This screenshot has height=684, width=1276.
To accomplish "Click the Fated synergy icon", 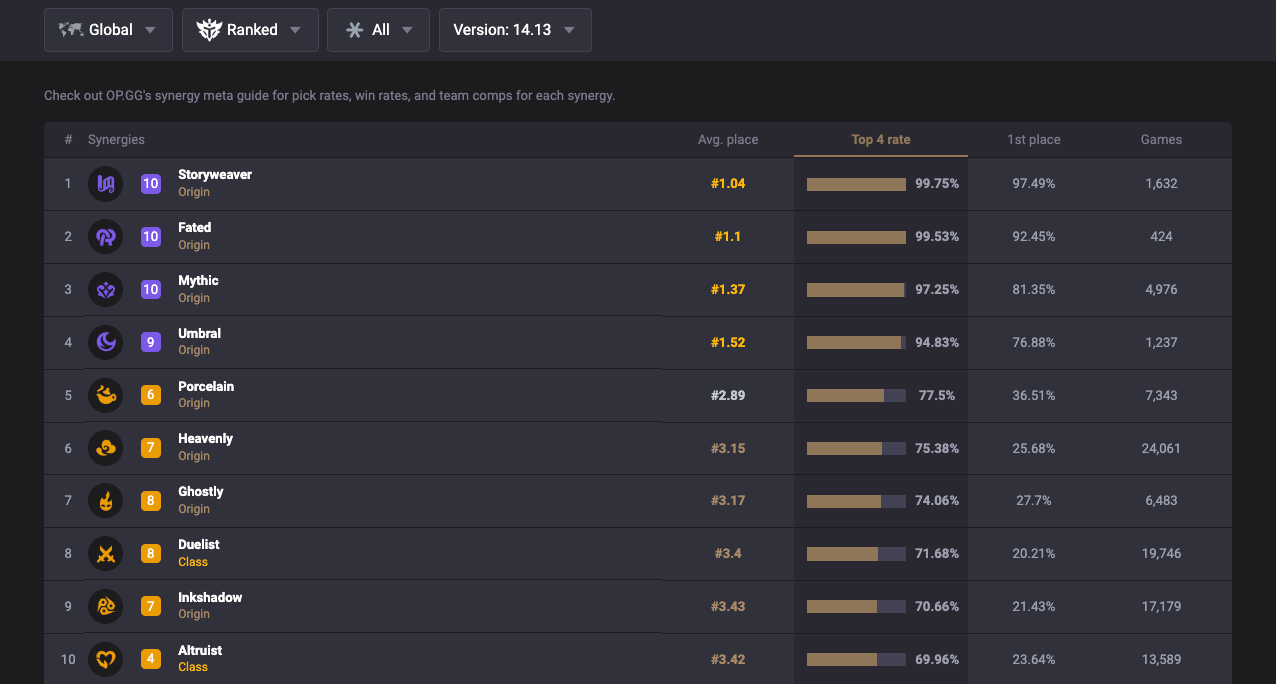I will point(106,237).
